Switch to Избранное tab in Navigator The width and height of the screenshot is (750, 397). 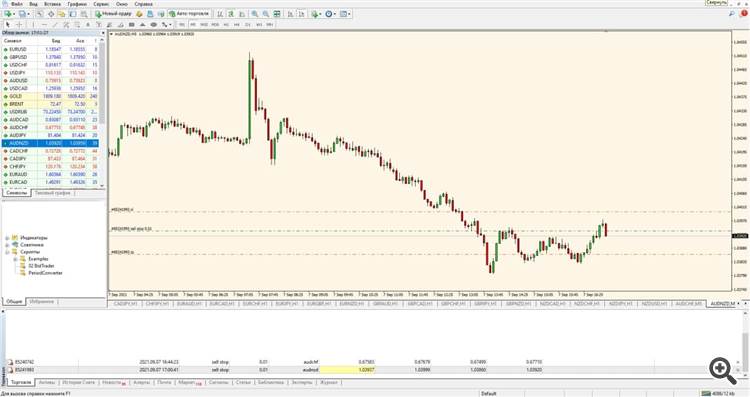(42, 302)
